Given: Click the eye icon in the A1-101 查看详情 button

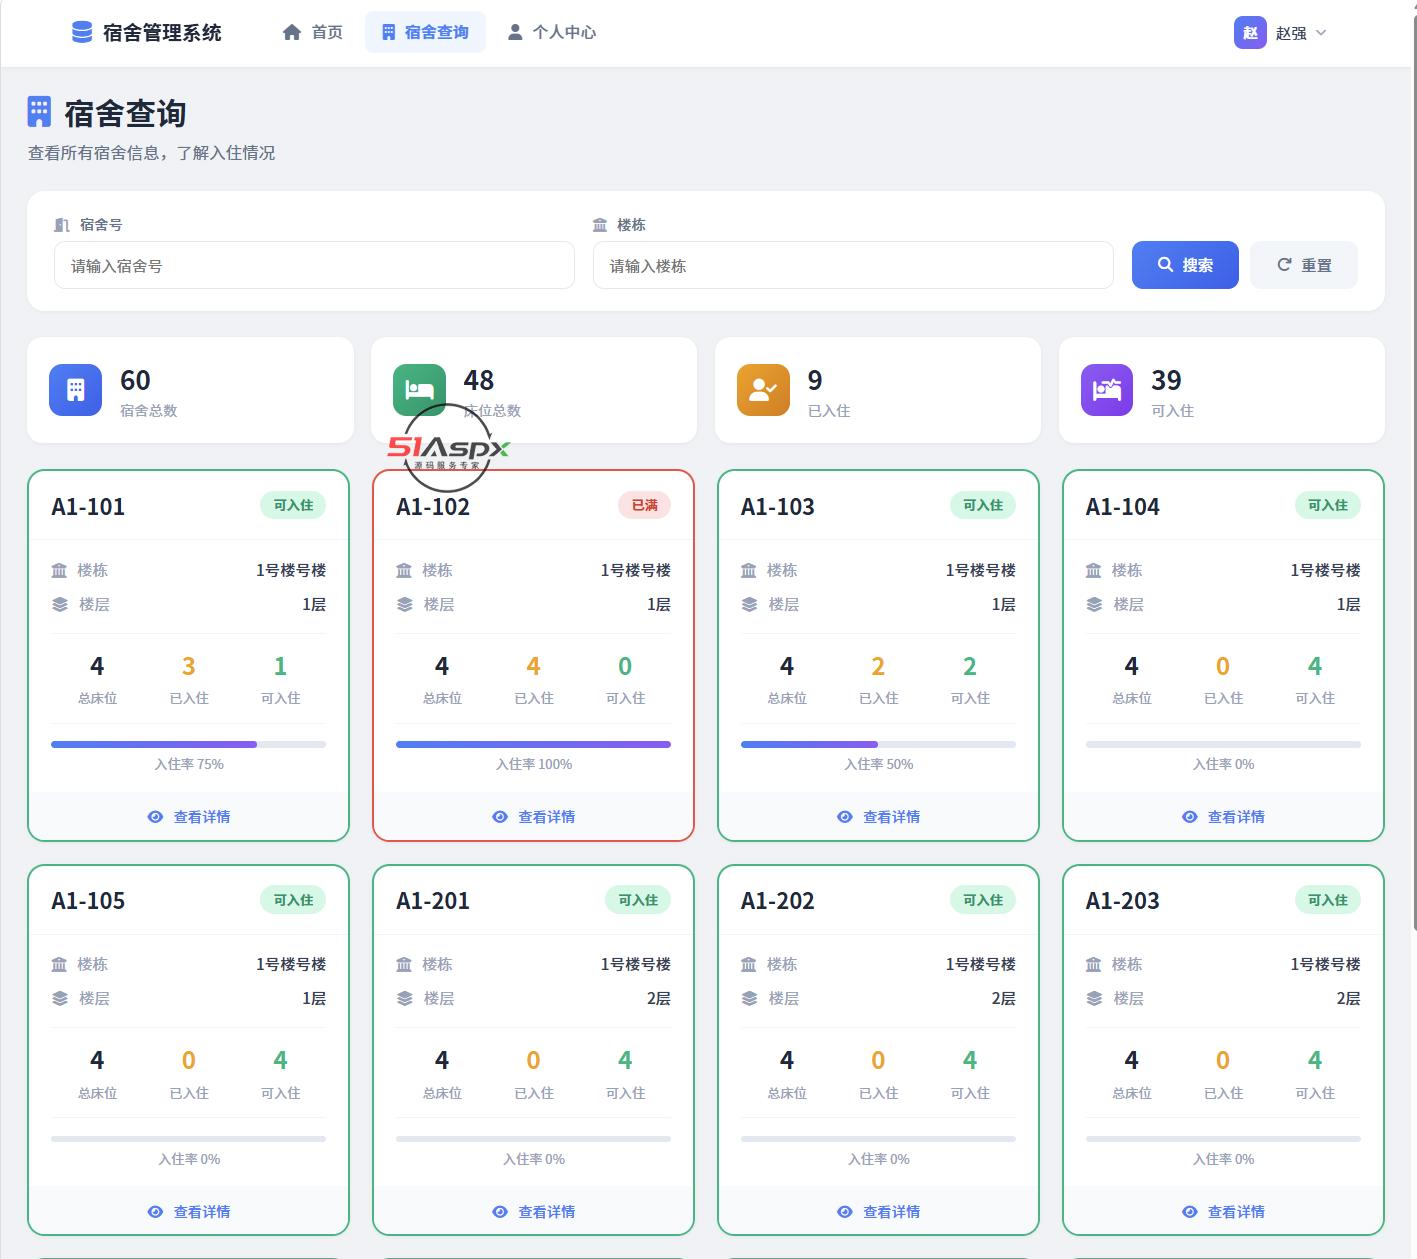Looking at the screenshot, I should 155,817.
